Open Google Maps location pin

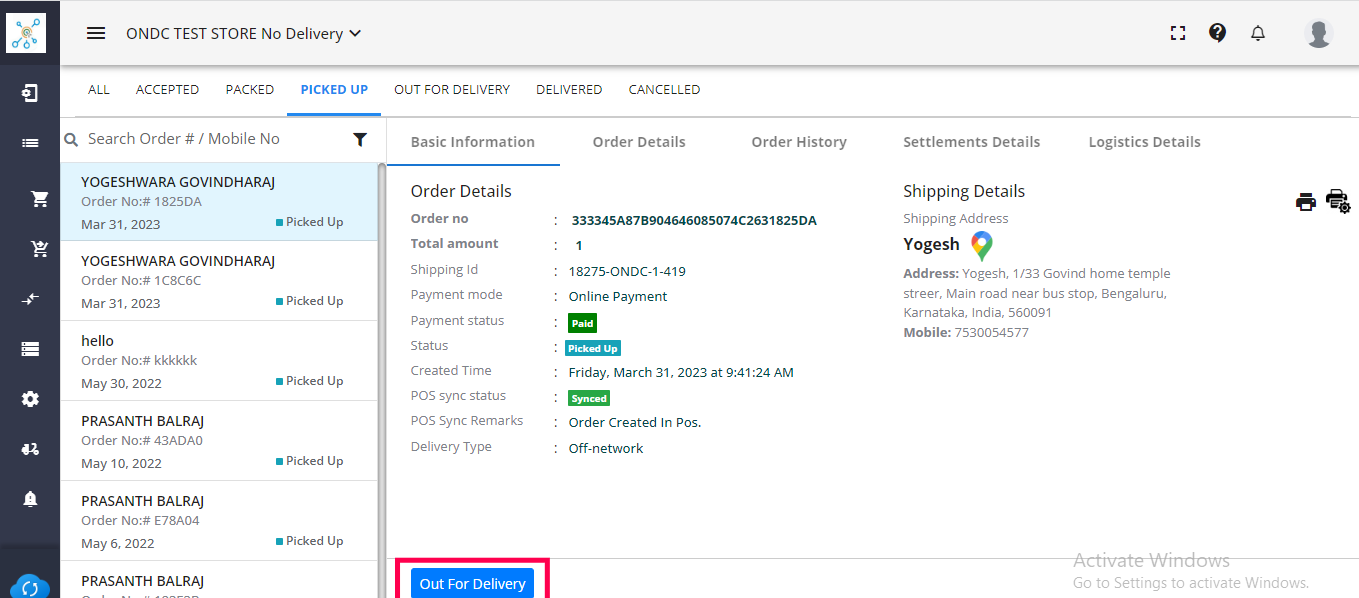pyautogui.click(x=981, y=245)
